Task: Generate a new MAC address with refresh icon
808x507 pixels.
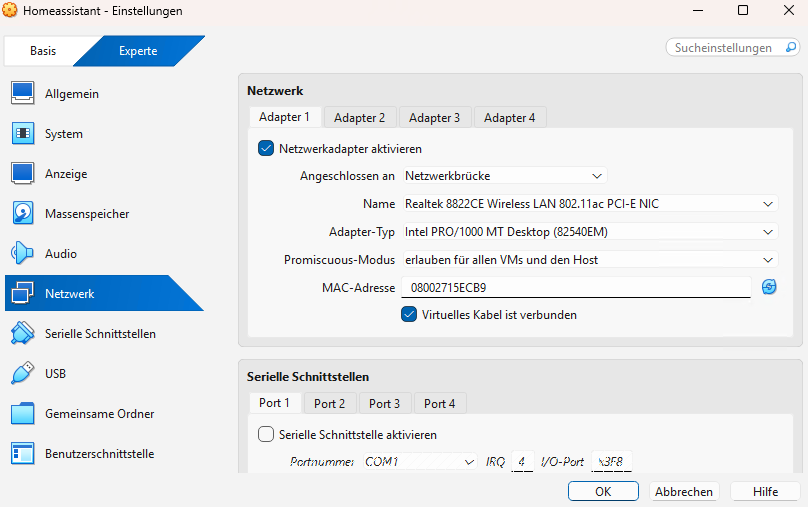Action: (x=769, y=287)
